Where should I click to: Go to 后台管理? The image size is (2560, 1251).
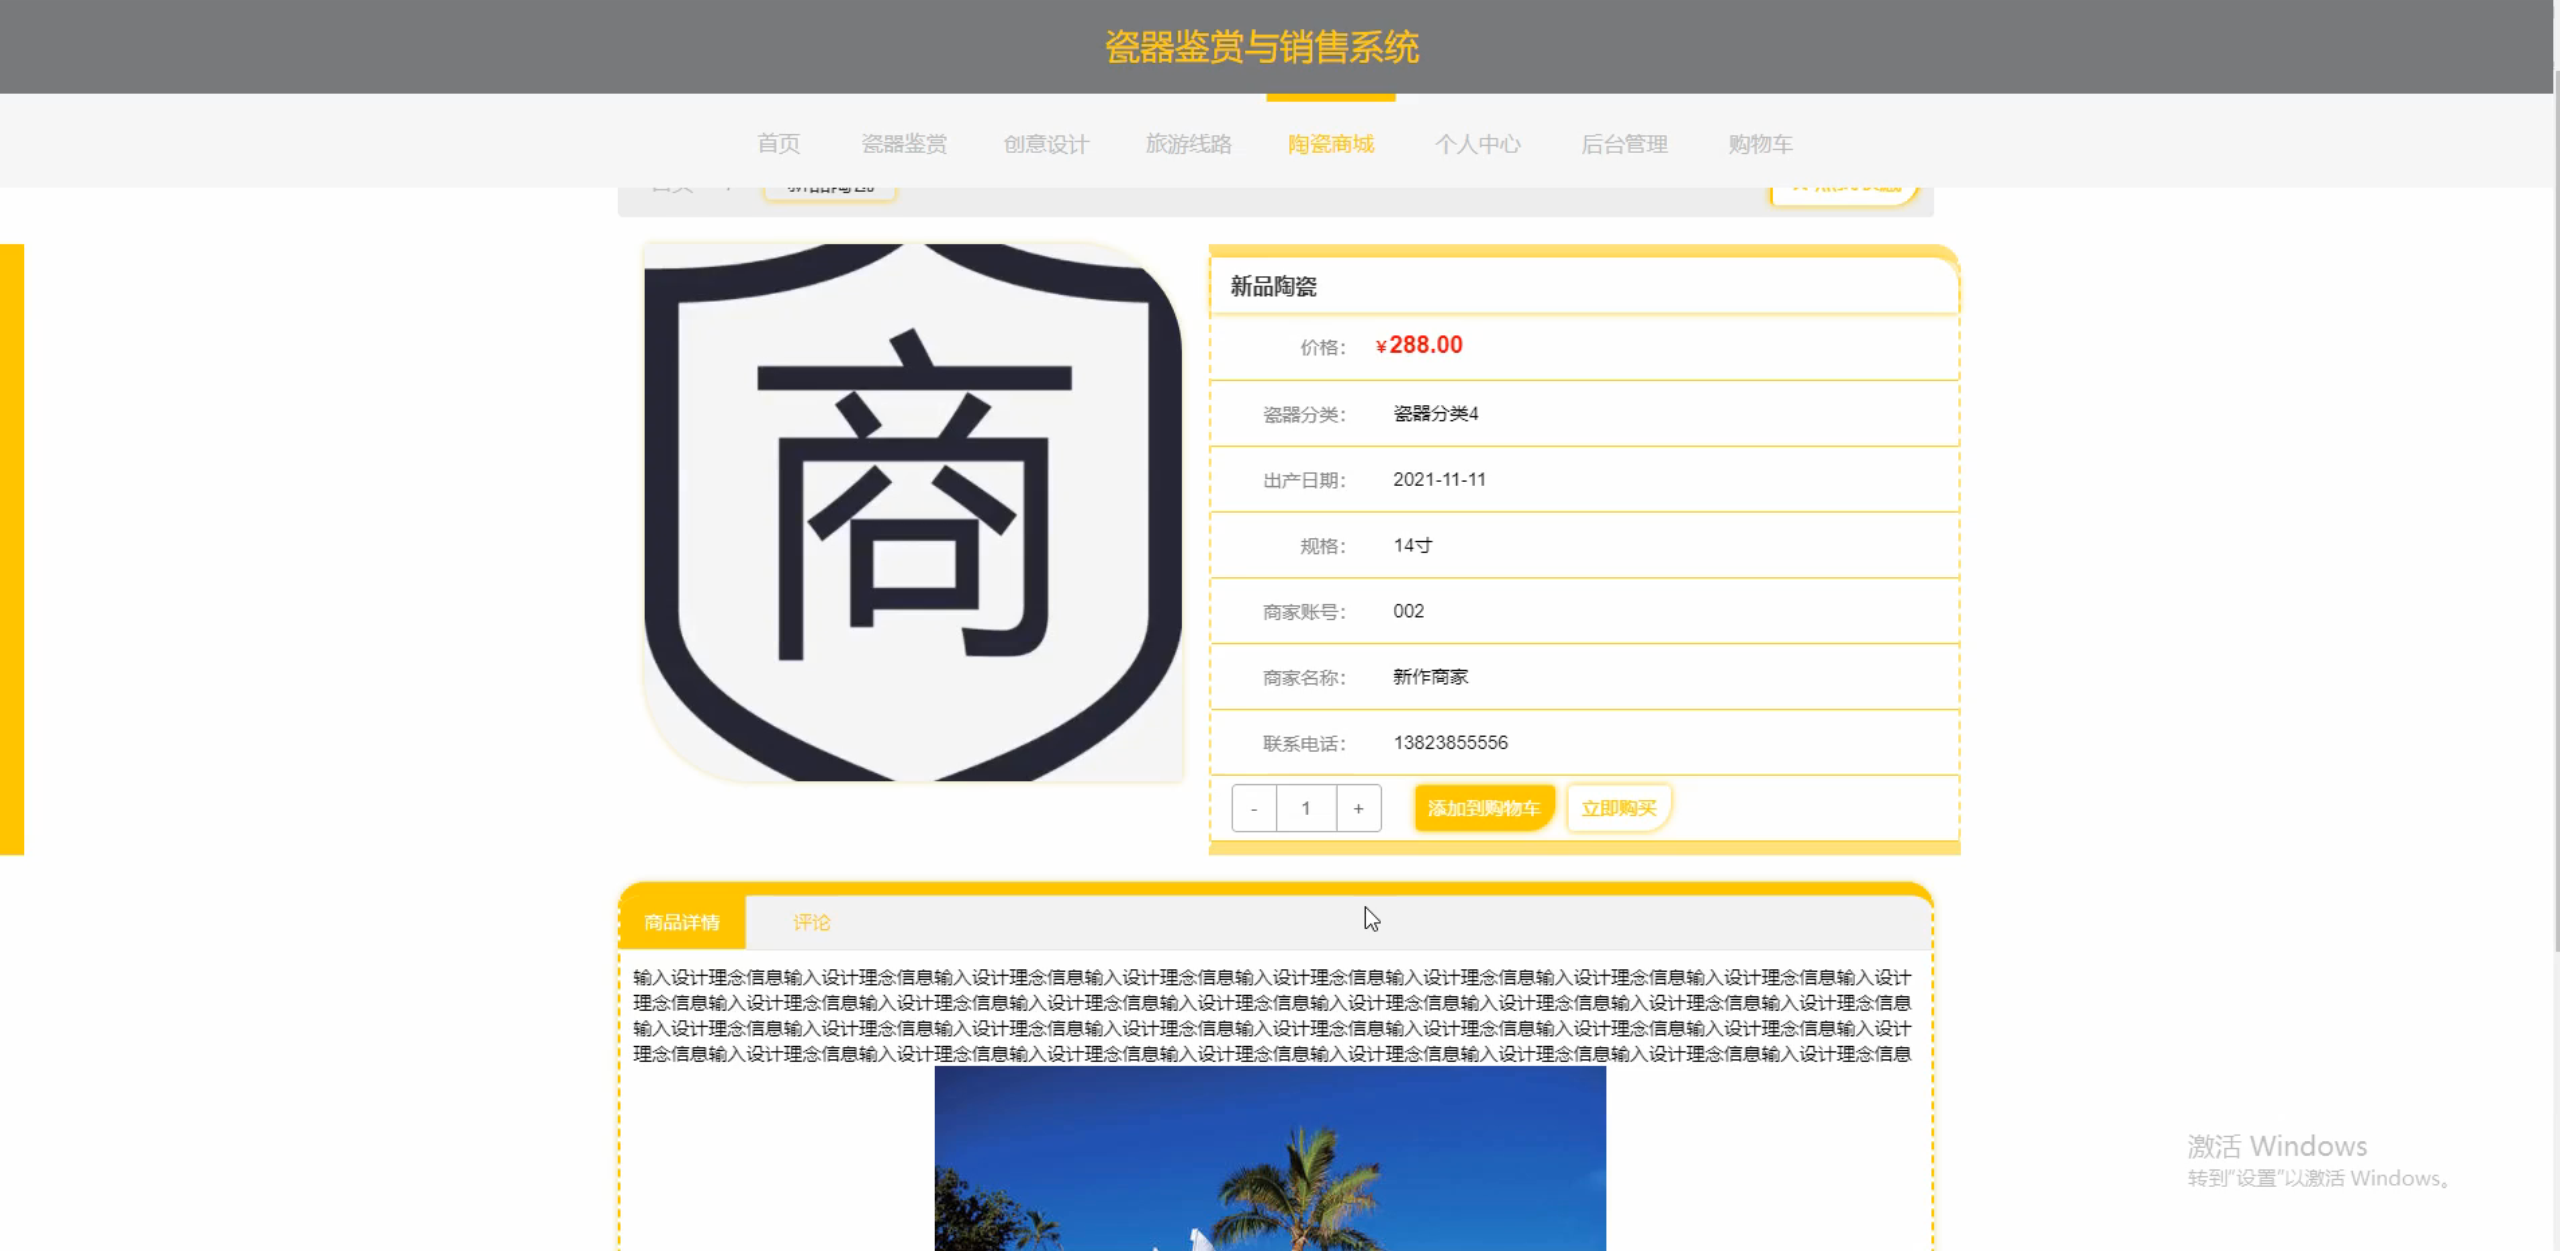tap(1624, 144)
